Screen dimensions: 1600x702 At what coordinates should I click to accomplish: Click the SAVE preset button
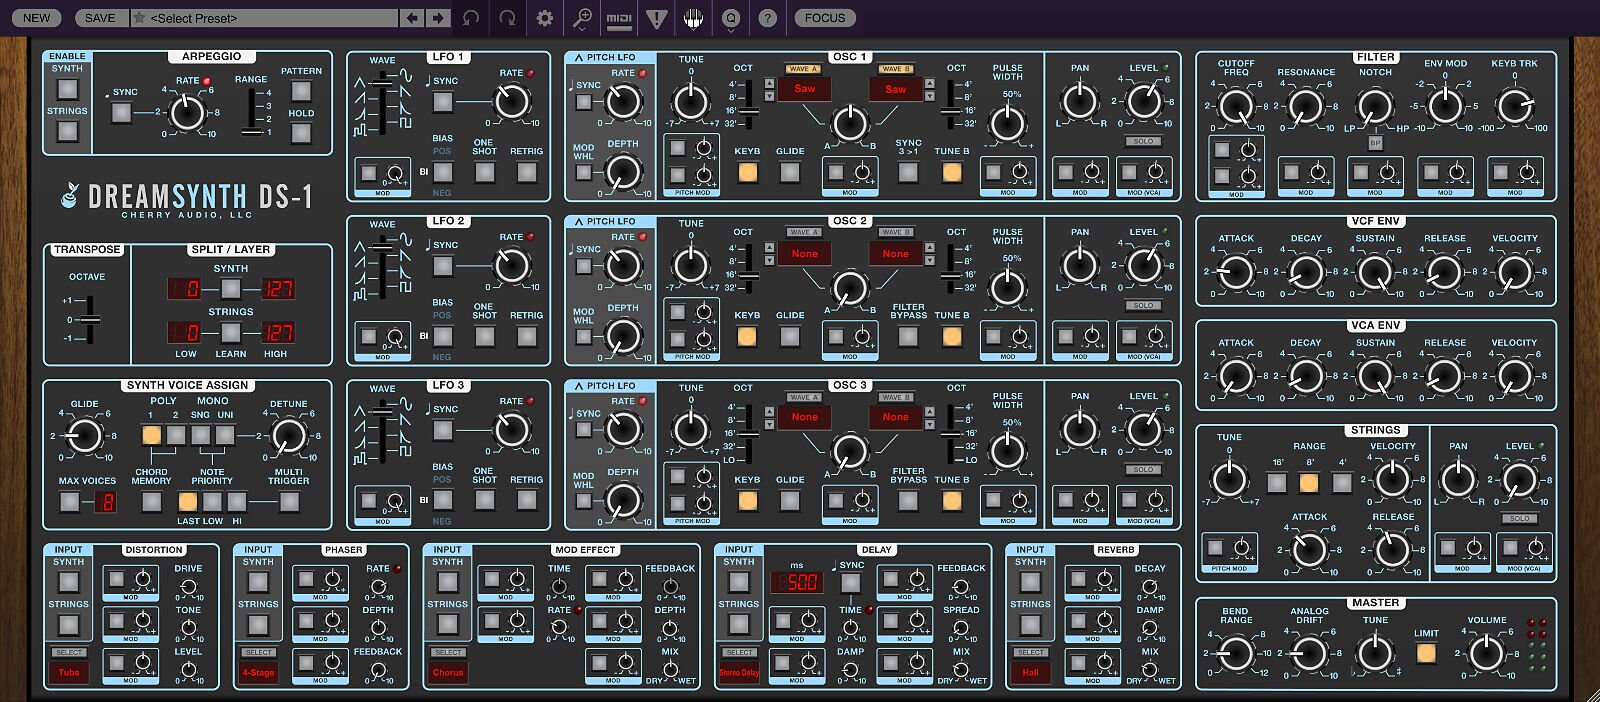[x=100, y=18]
